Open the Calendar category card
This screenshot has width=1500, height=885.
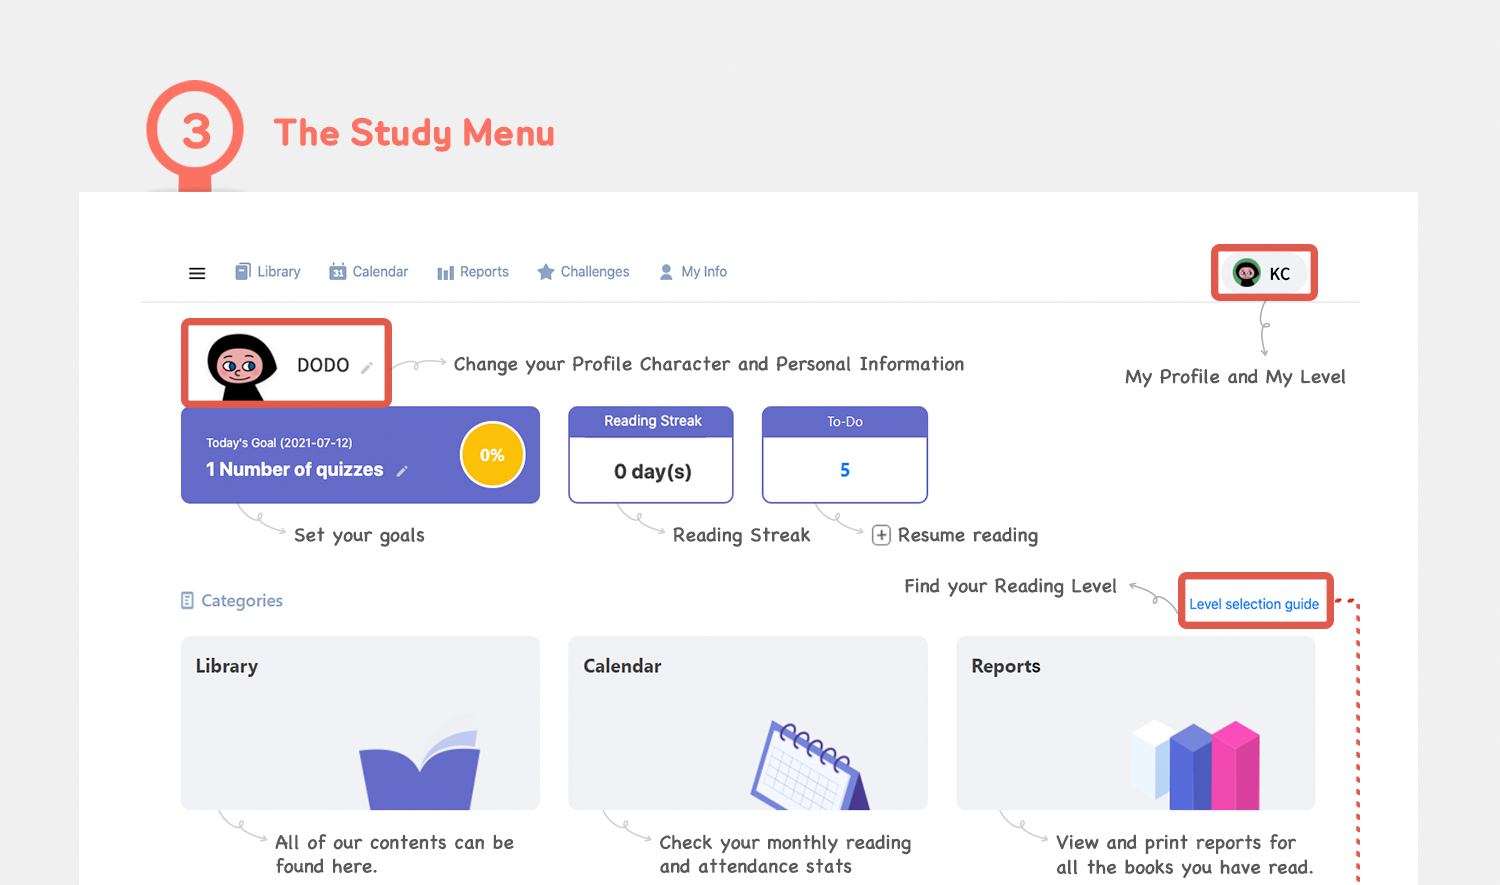(x=748, y=723)
